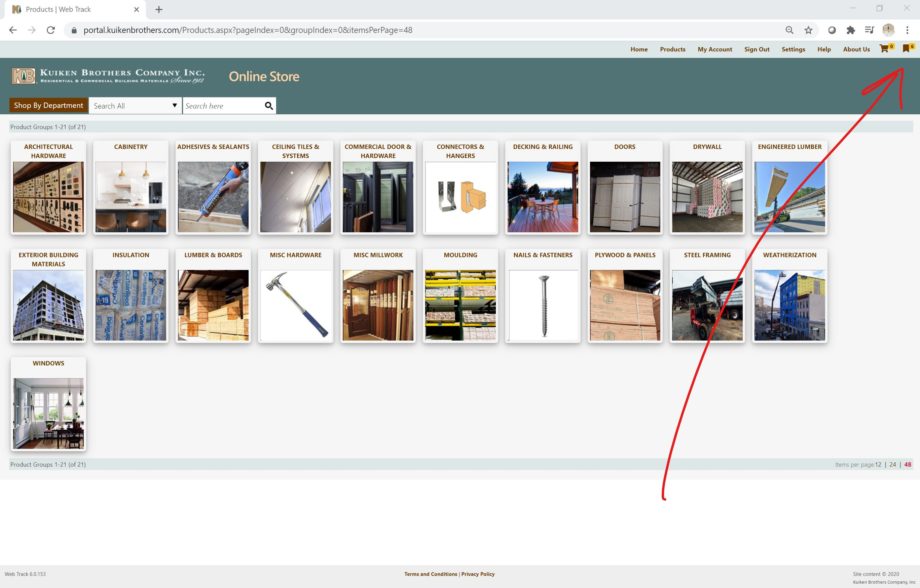Image resolution: width=920 pixels, height=588 pixels.
Task: Open the Weatherization category
Action: tap(790, 296)
